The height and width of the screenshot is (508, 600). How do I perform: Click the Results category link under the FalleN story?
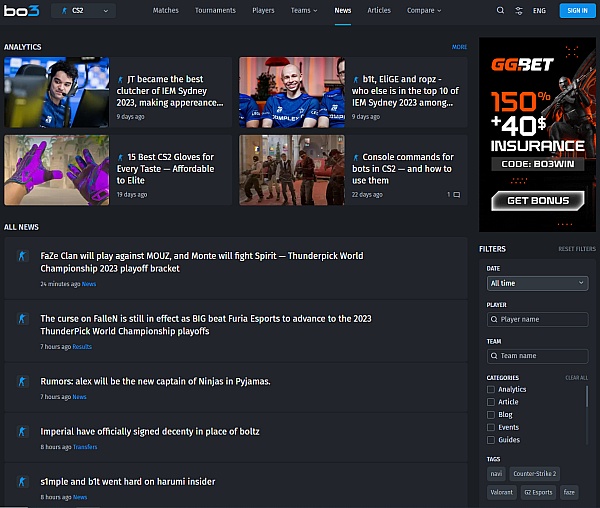[82, 347]
